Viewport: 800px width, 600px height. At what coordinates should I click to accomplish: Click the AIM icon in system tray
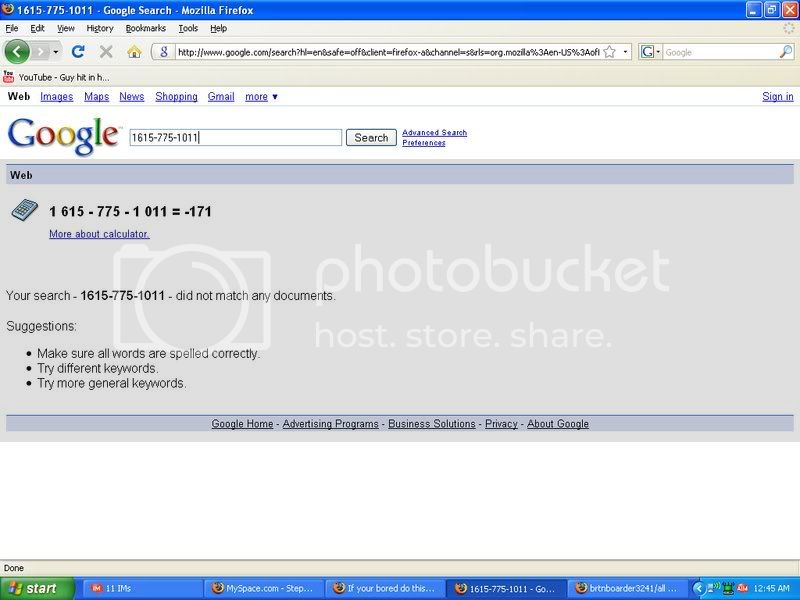tap(742, 588)
